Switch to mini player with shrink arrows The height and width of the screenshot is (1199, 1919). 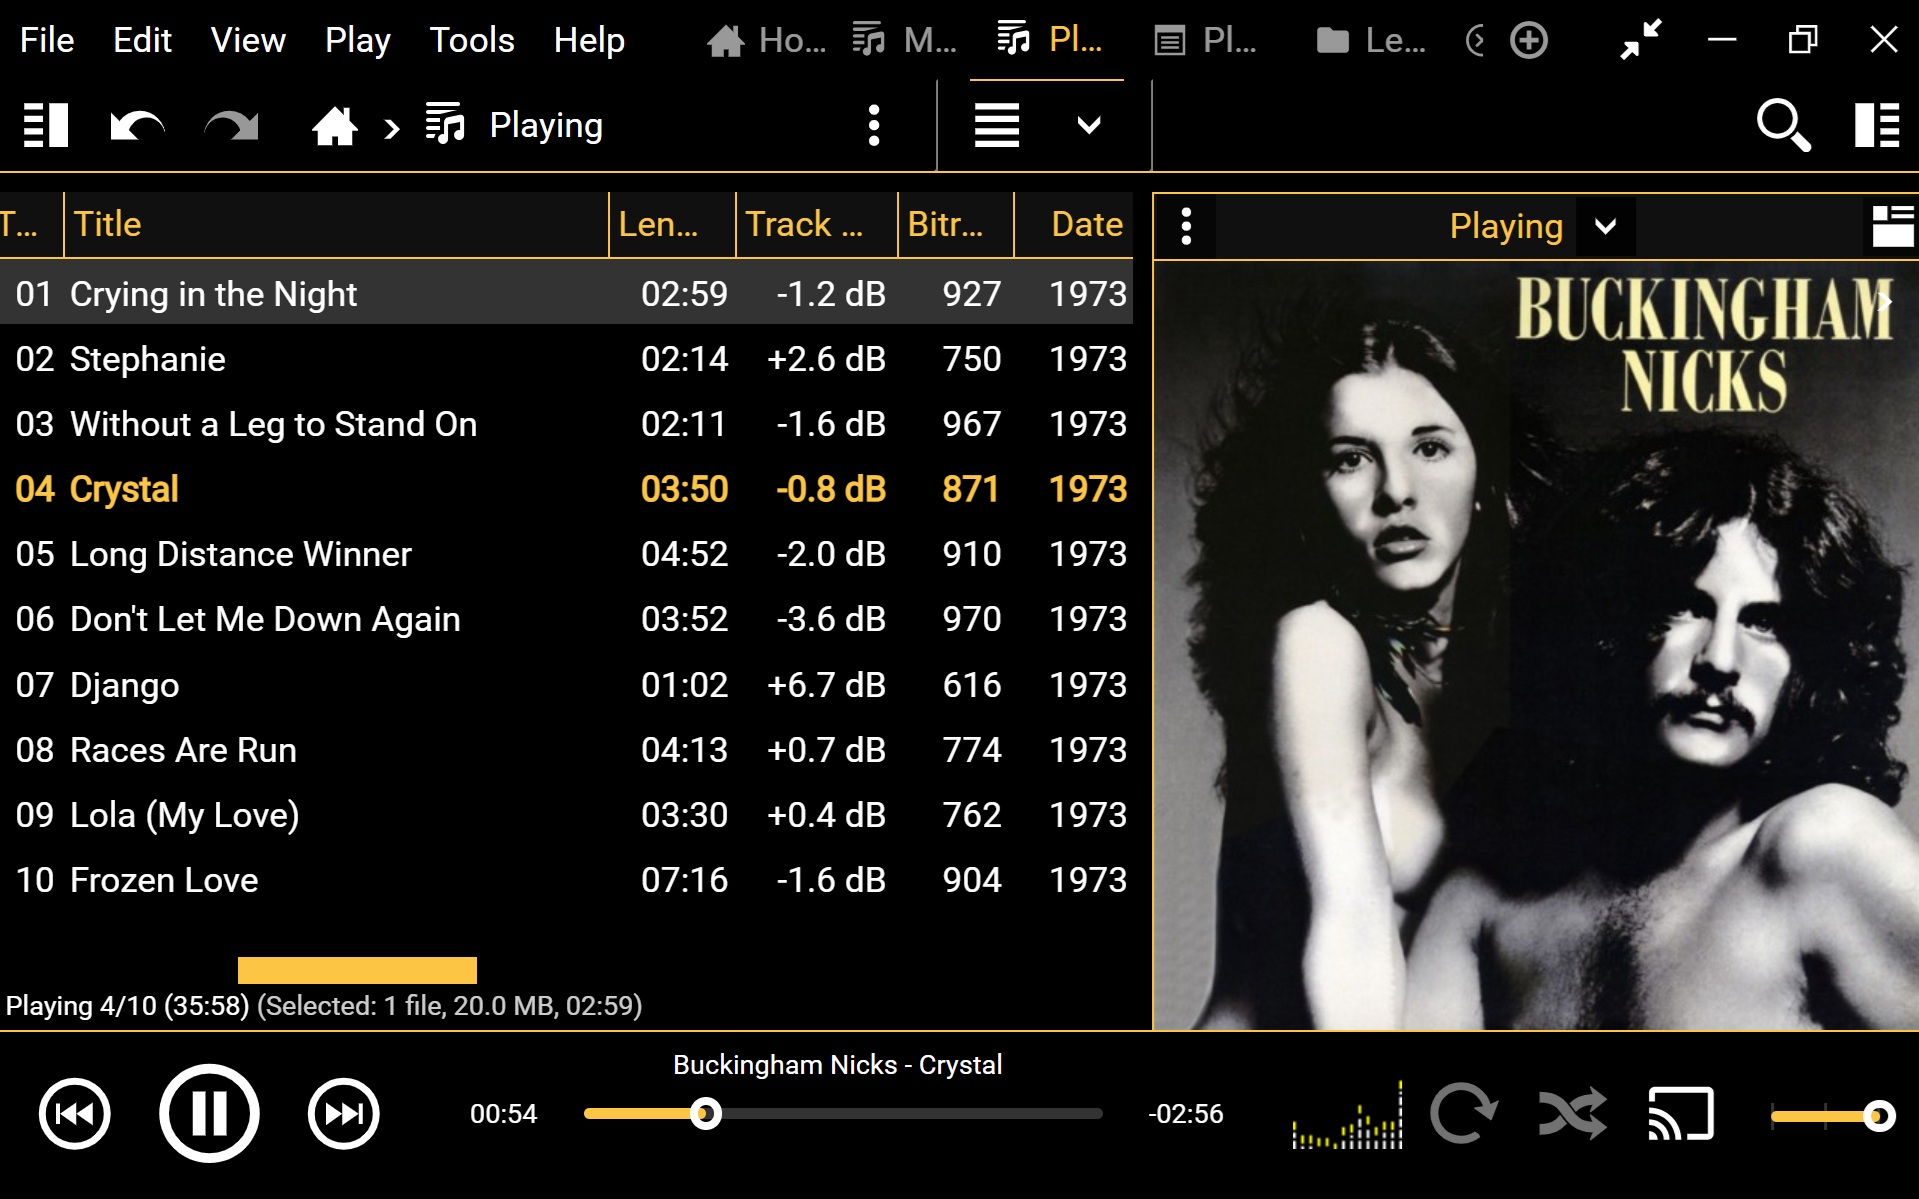(x=1641, y=40)
